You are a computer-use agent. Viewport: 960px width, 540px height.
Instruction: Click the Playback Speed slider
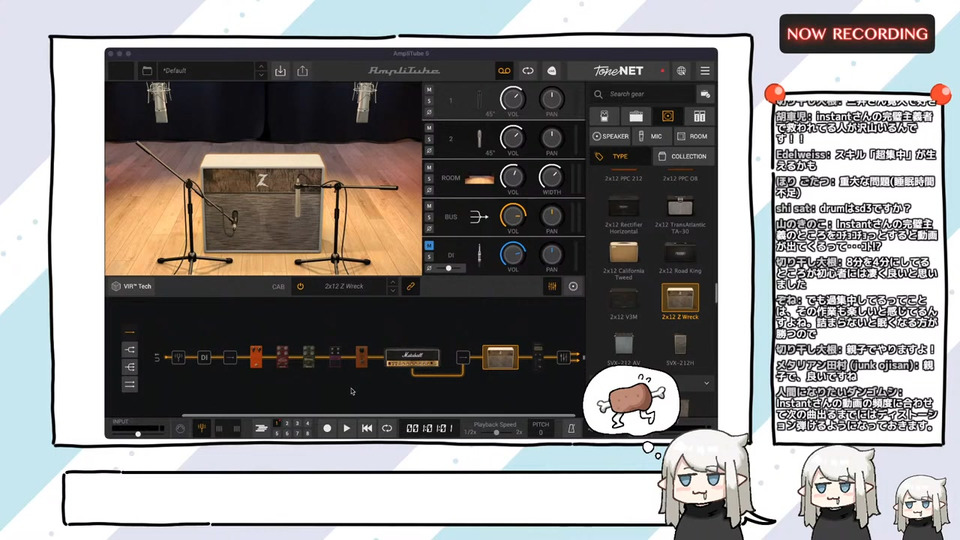pos(496,432)
